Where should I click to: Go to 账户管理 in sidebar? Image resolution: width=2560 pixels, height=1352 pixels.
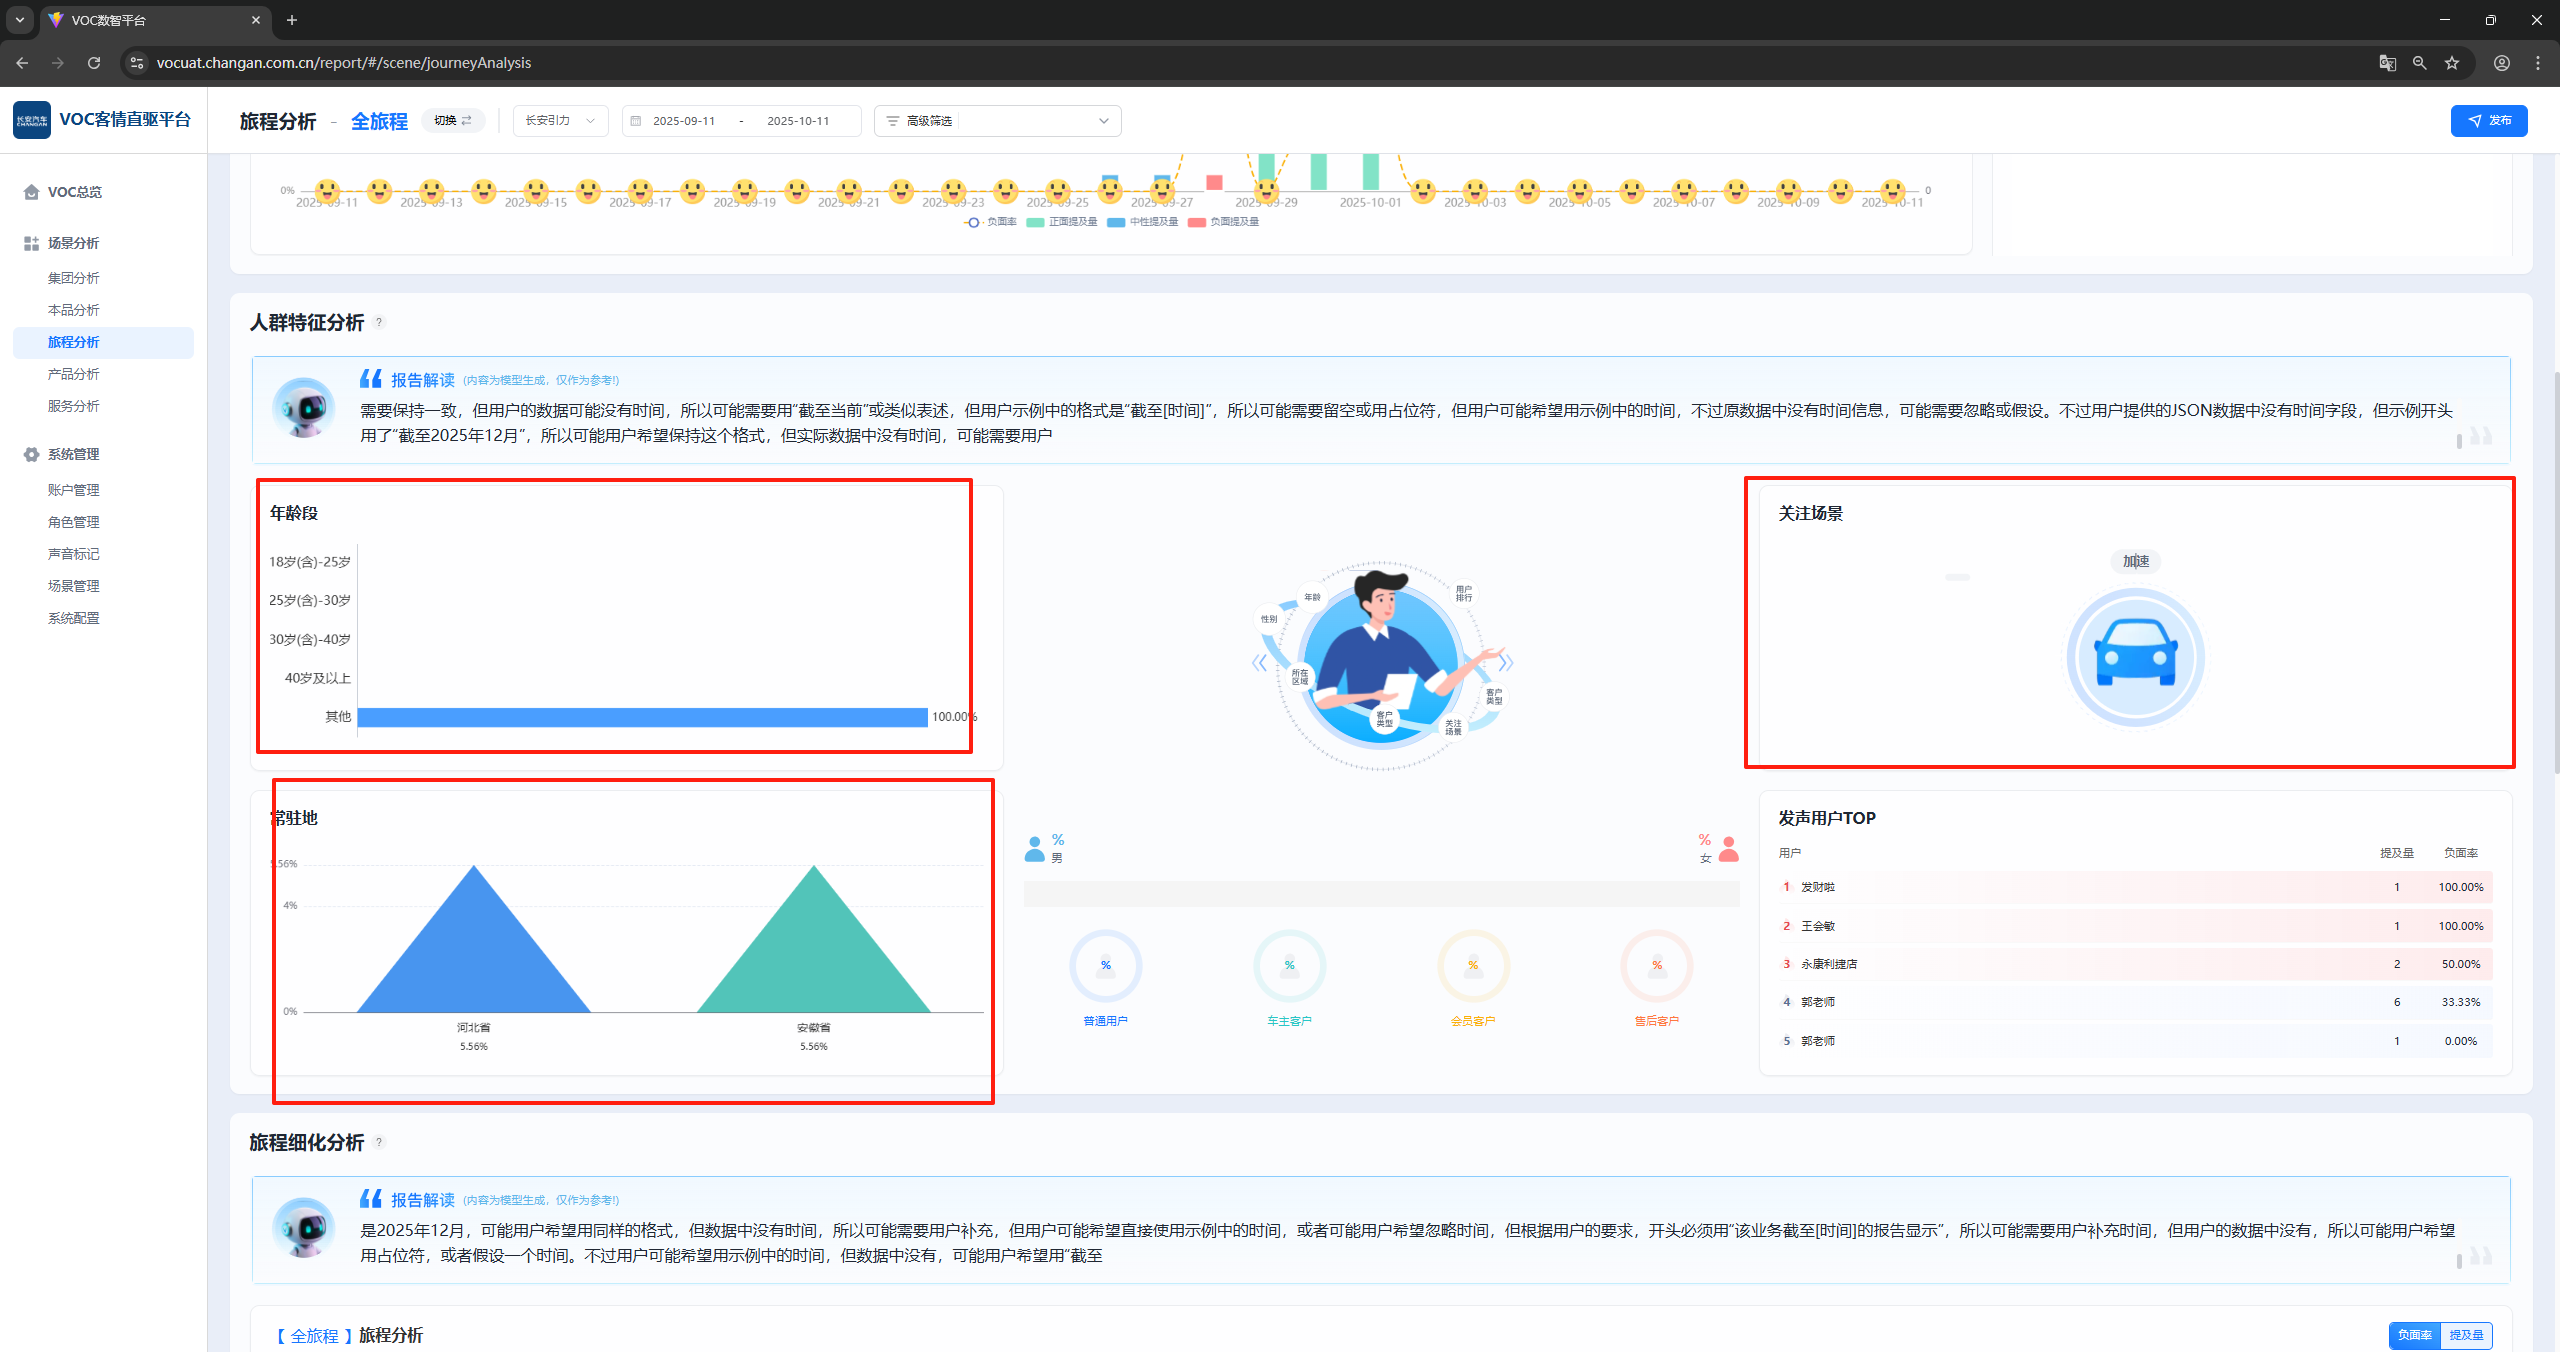74,490
